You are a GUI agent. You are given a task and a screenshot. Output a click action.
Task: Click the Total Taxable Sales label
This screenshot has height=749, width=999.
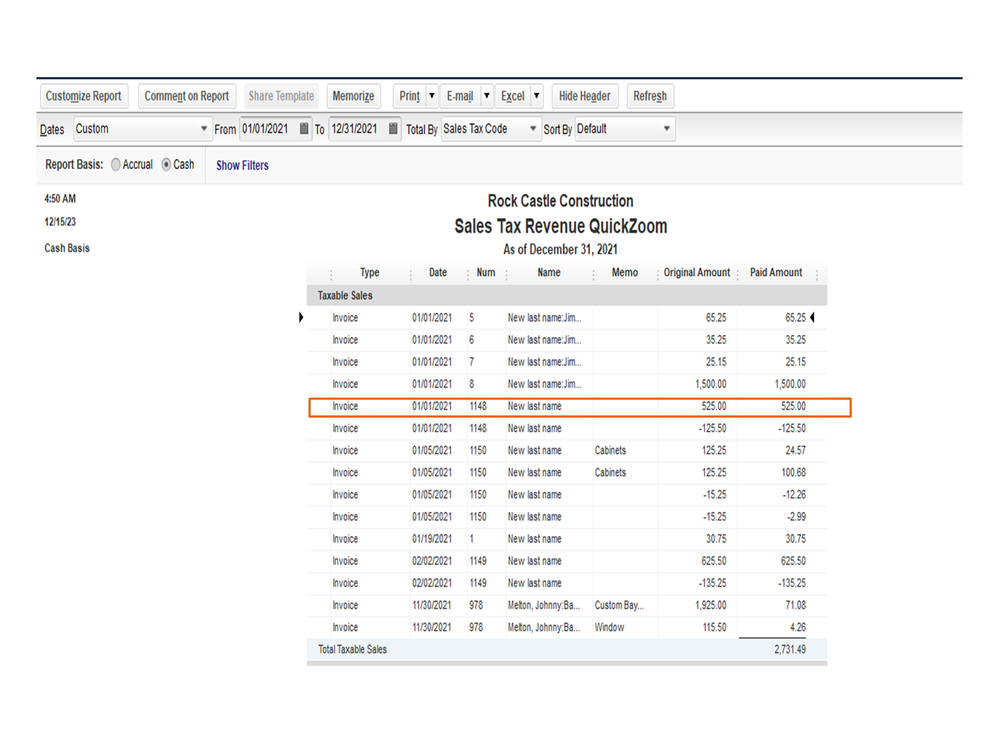click(352, 650)
